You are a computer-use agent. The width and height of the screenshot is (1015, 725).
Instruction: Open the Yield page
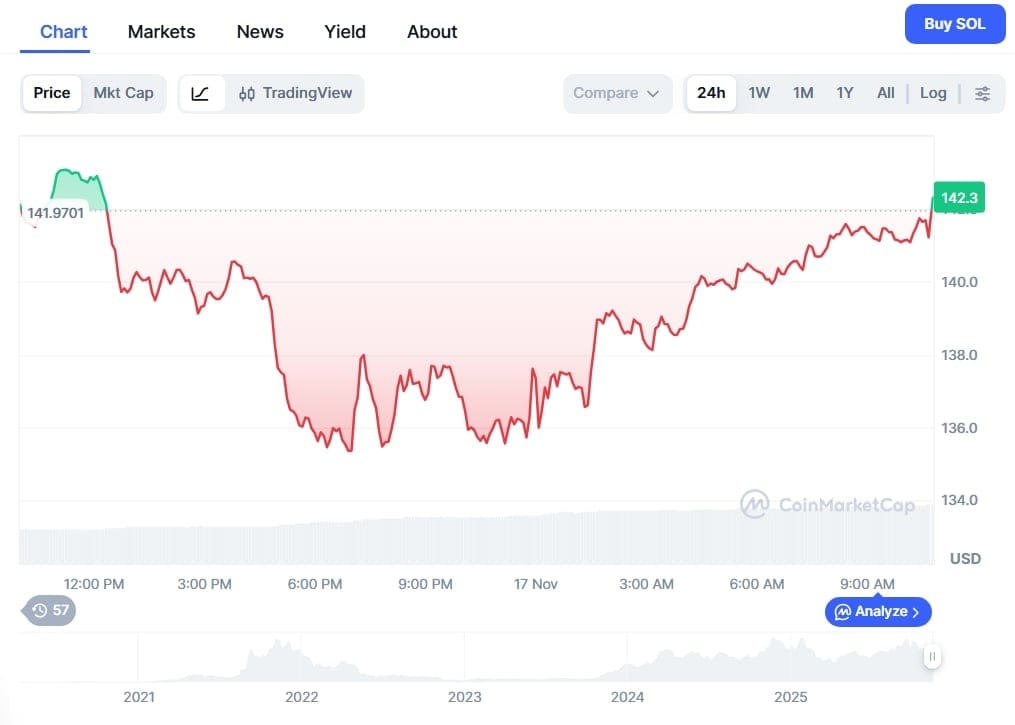[x=344, y=31]
